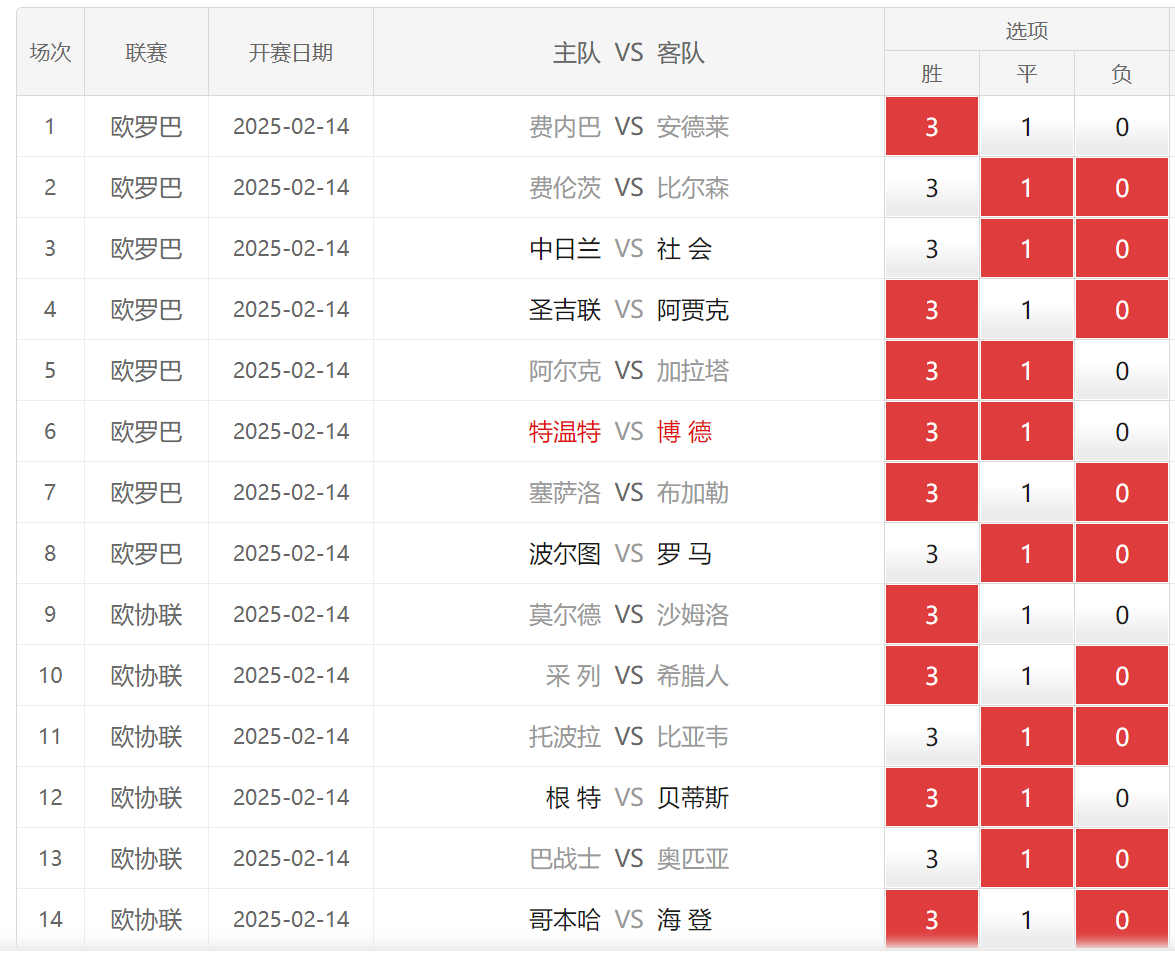
Task: Toggle win 3 for 圣吉联 vs 阿贾克
Action: [x=931, y=310]
